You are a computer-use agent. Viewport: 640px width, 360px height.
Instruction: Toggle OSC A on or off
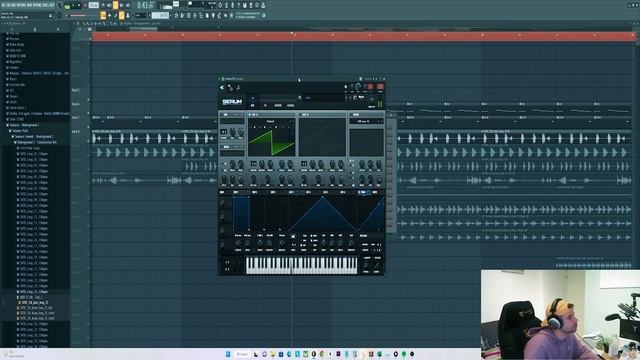(x=249, y=115)
